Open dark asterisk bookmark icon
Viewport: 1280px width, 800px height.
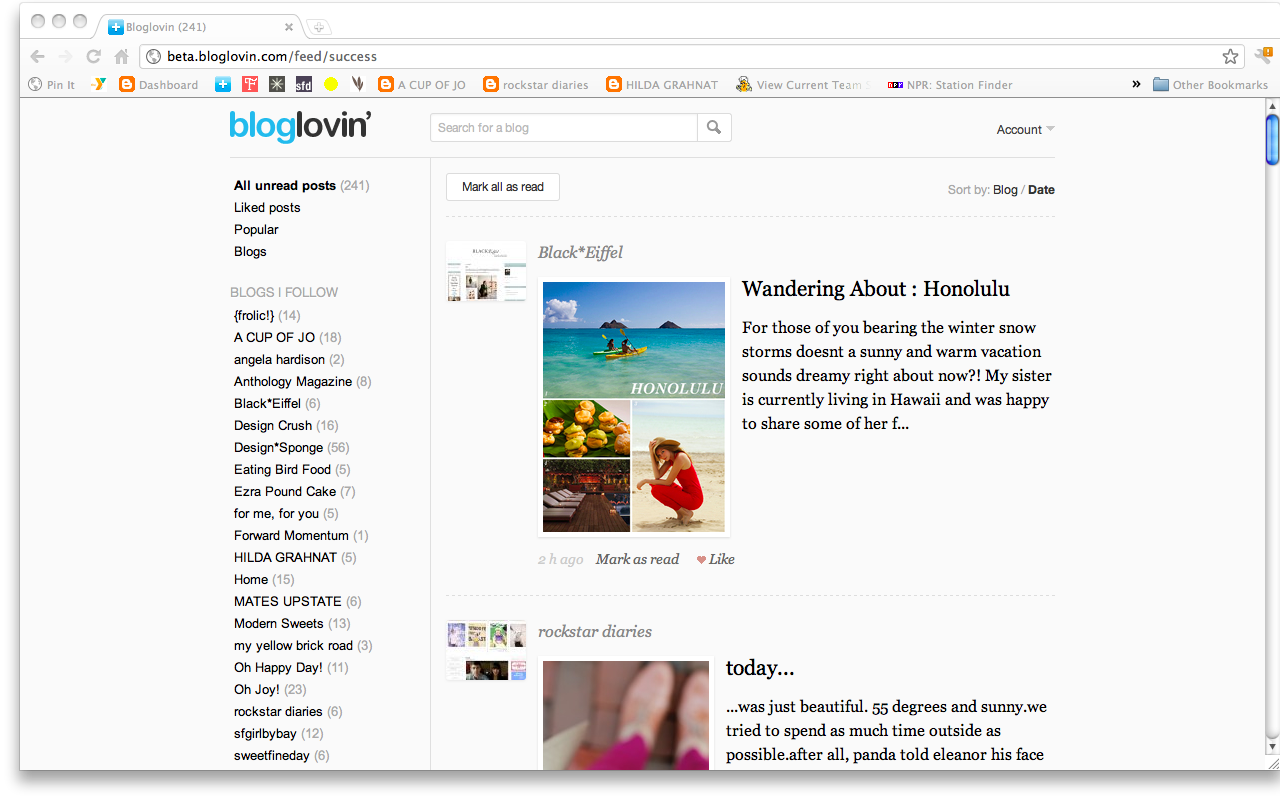277,85
